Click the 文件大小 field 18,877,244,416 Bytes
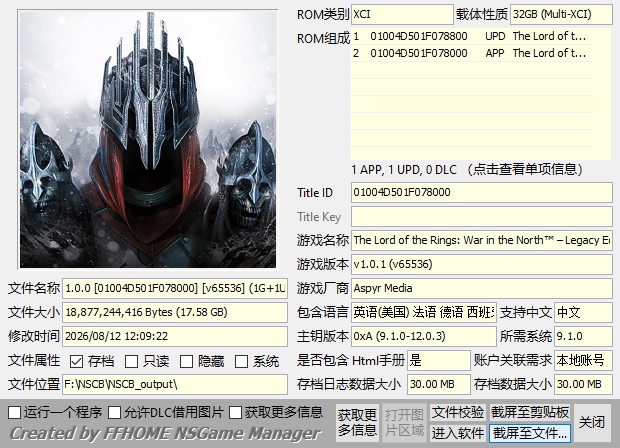Image resolution: width=620 pixels, height=448 pixels. coord(175,312)
